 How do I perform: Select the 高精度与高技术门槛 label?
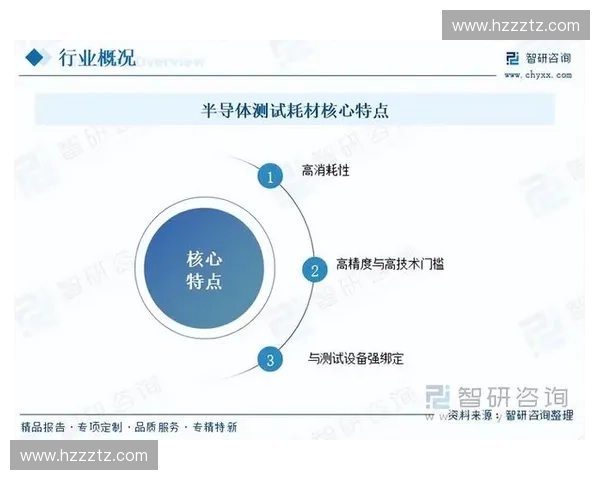click(x=390, y=264)
